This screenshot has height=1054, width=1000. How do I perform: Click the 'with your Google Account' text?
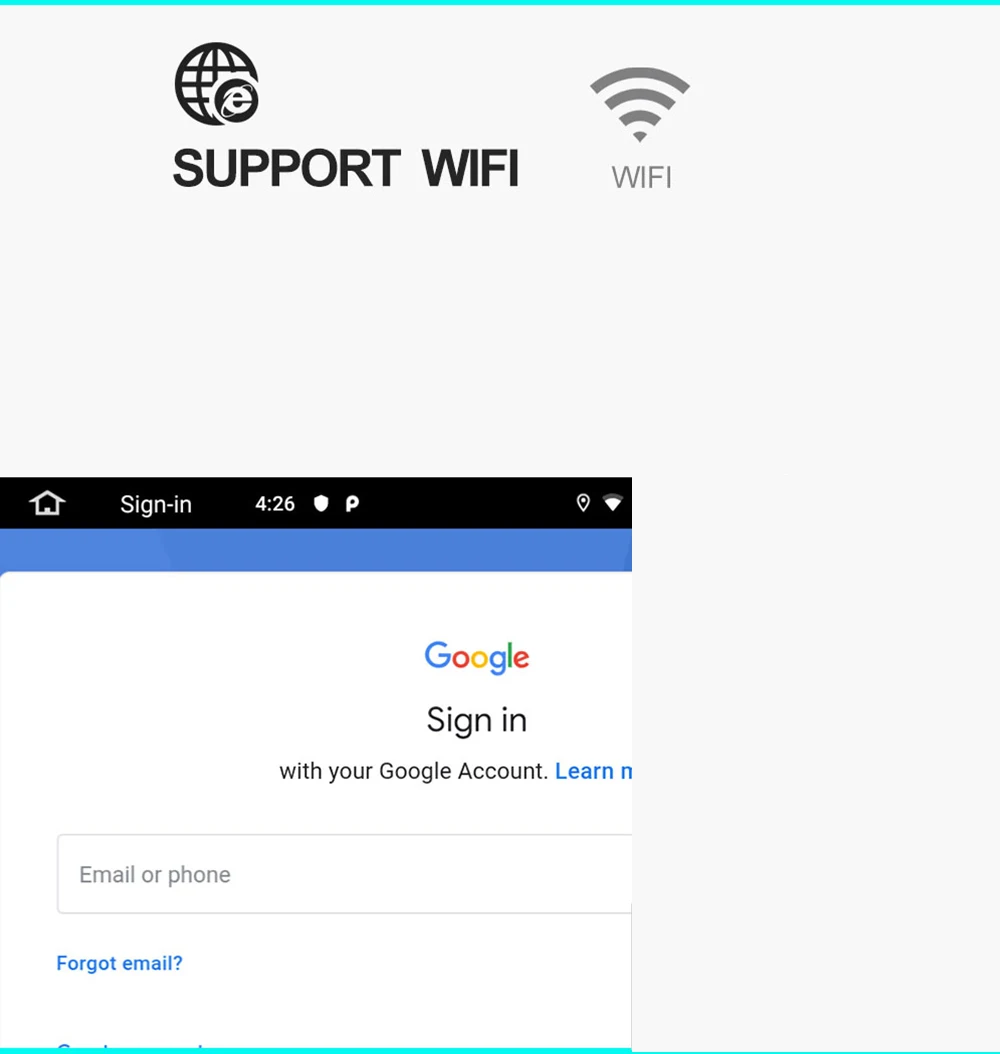413,771
